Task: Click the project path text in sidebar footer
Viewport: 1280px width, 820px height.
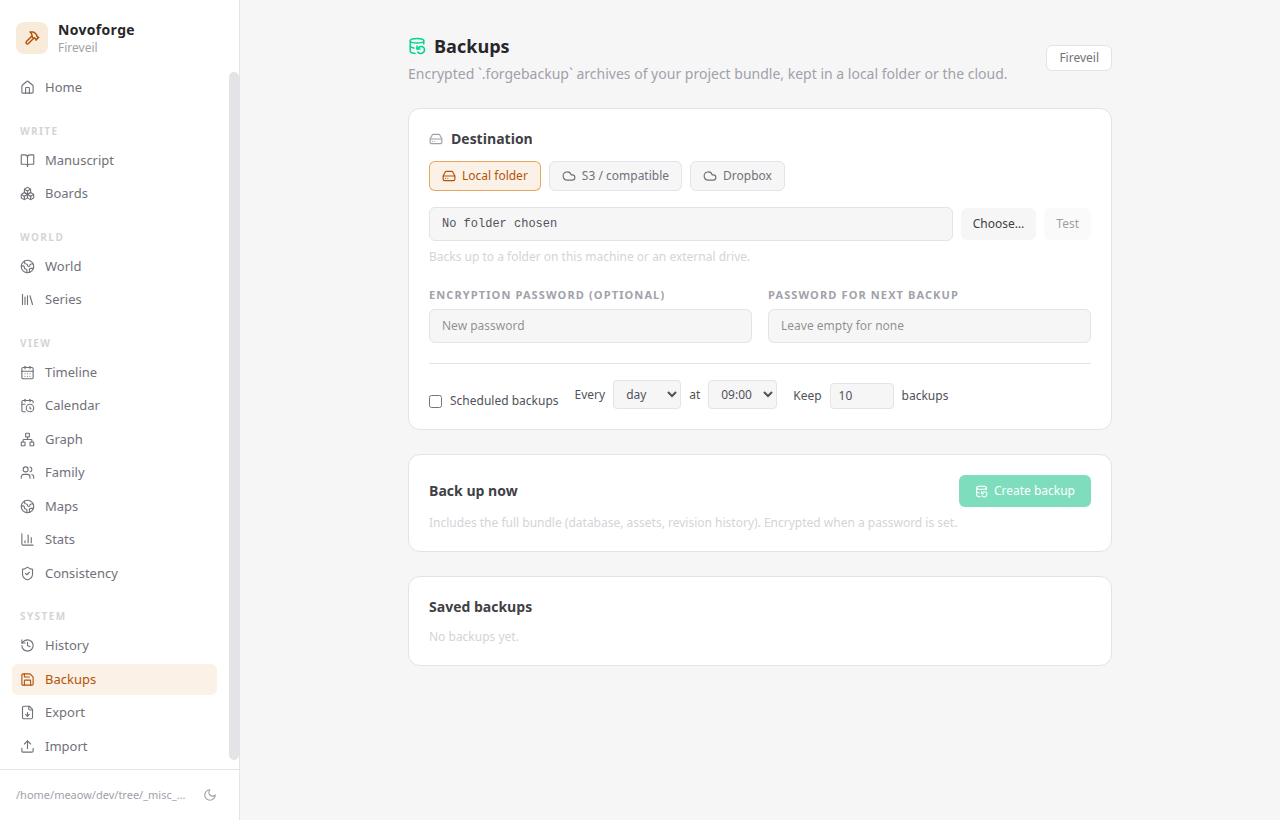Action: click(x=101, y=795)
